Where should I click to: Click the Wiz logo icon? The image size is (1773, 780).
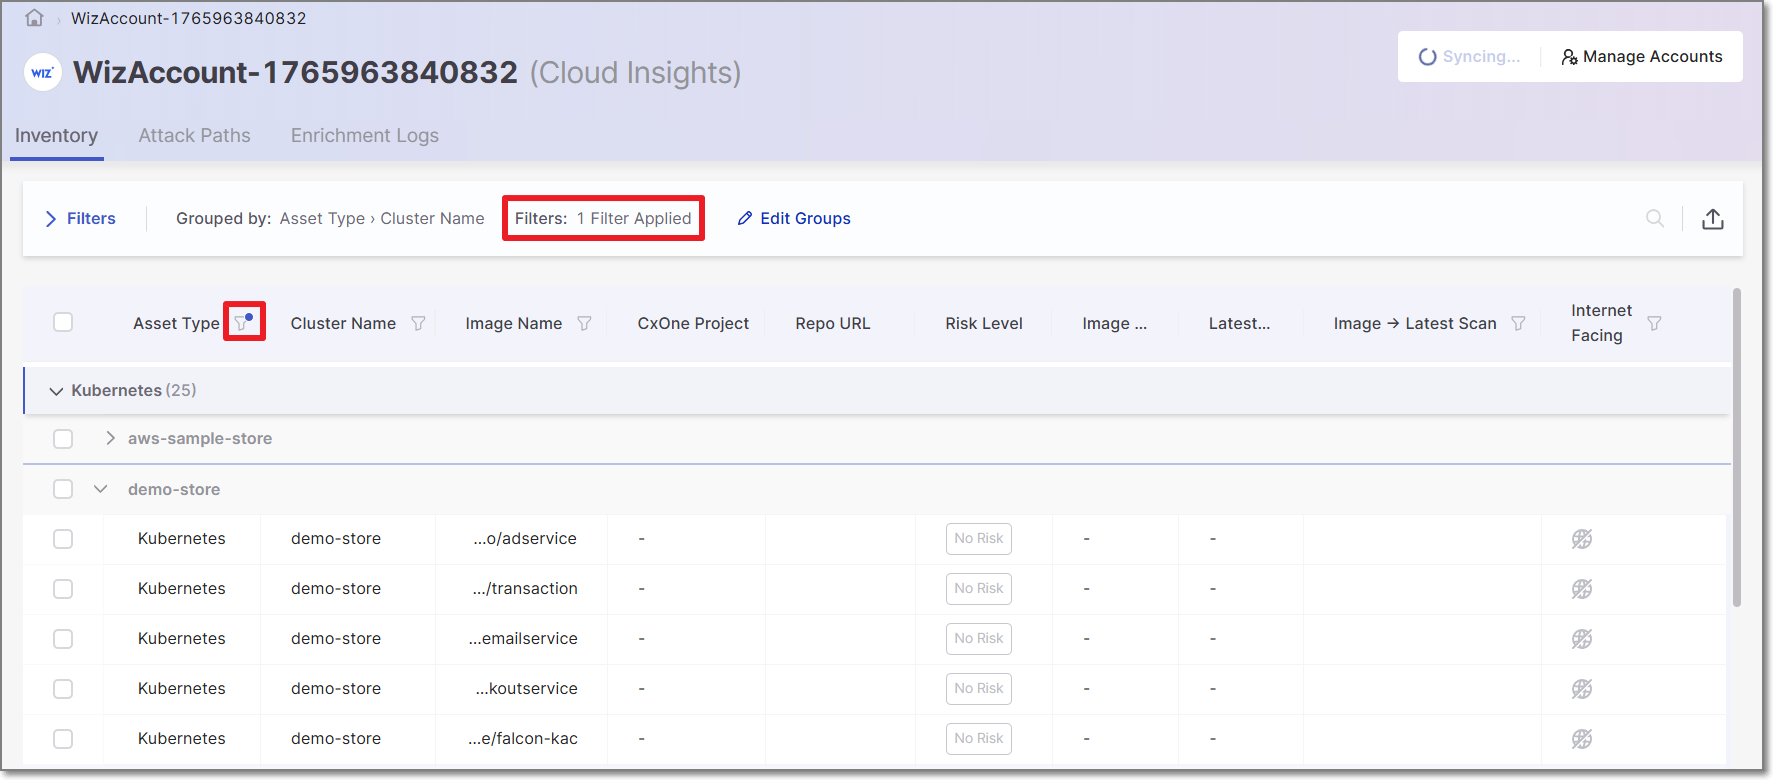coord(43,72)
